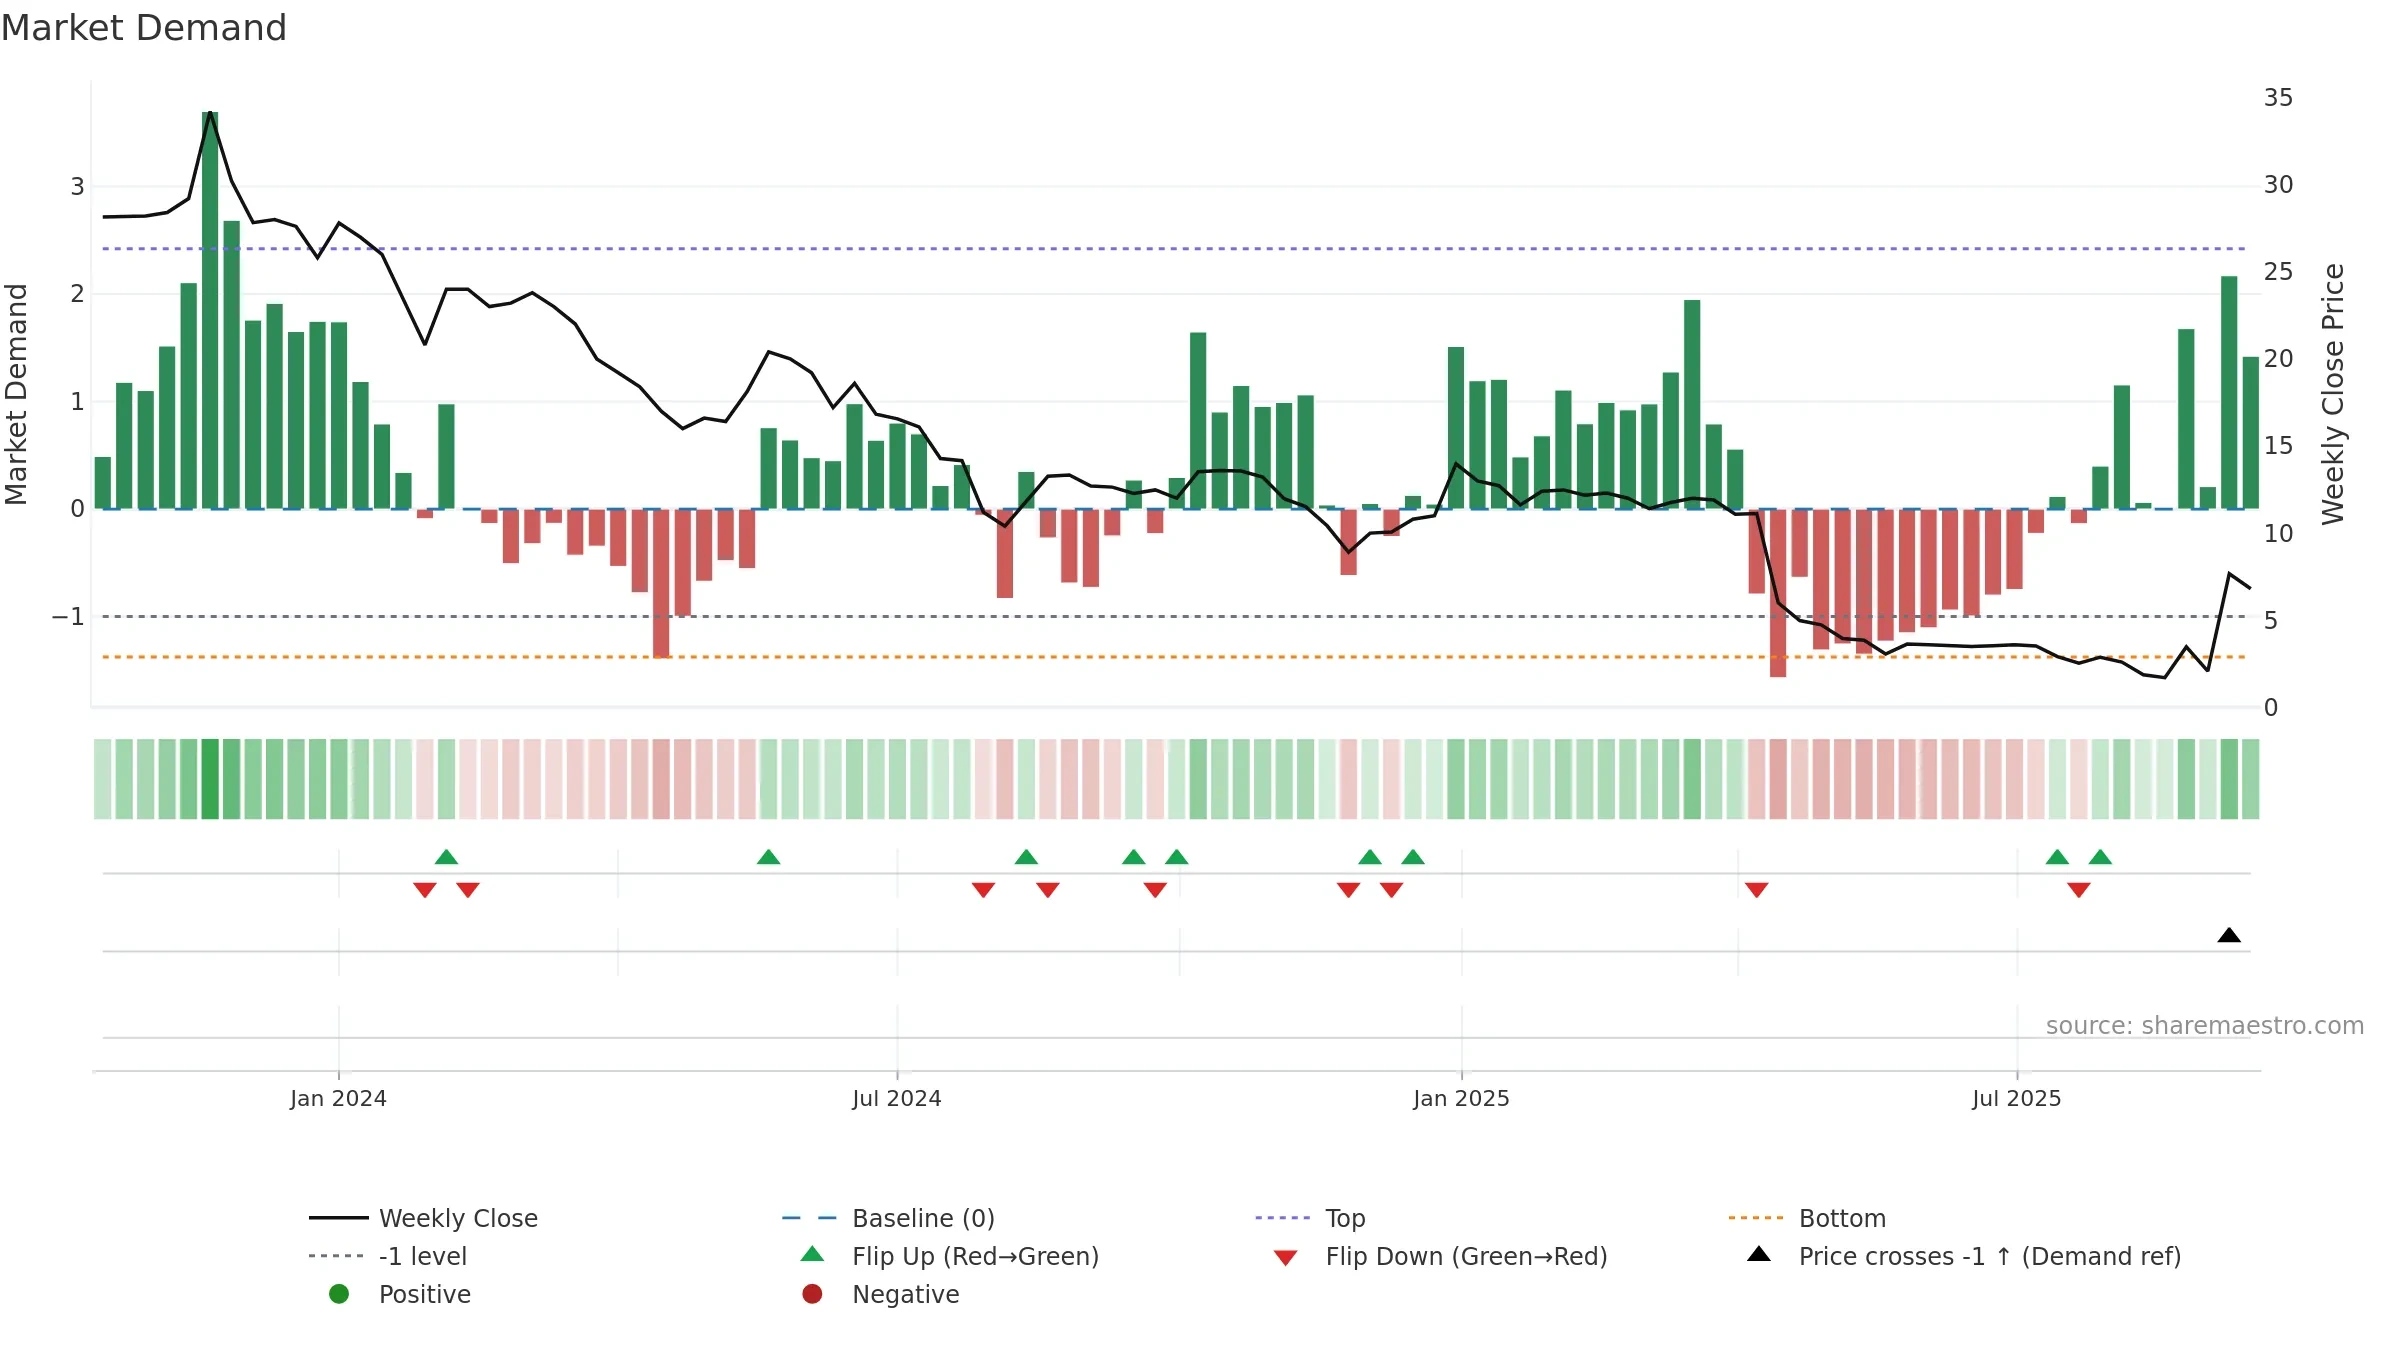The width and height of the screenshot is (2400, 1350).
Task: Toggle the Baseline (0) legend entry
Action: (x=888, y=1218)
